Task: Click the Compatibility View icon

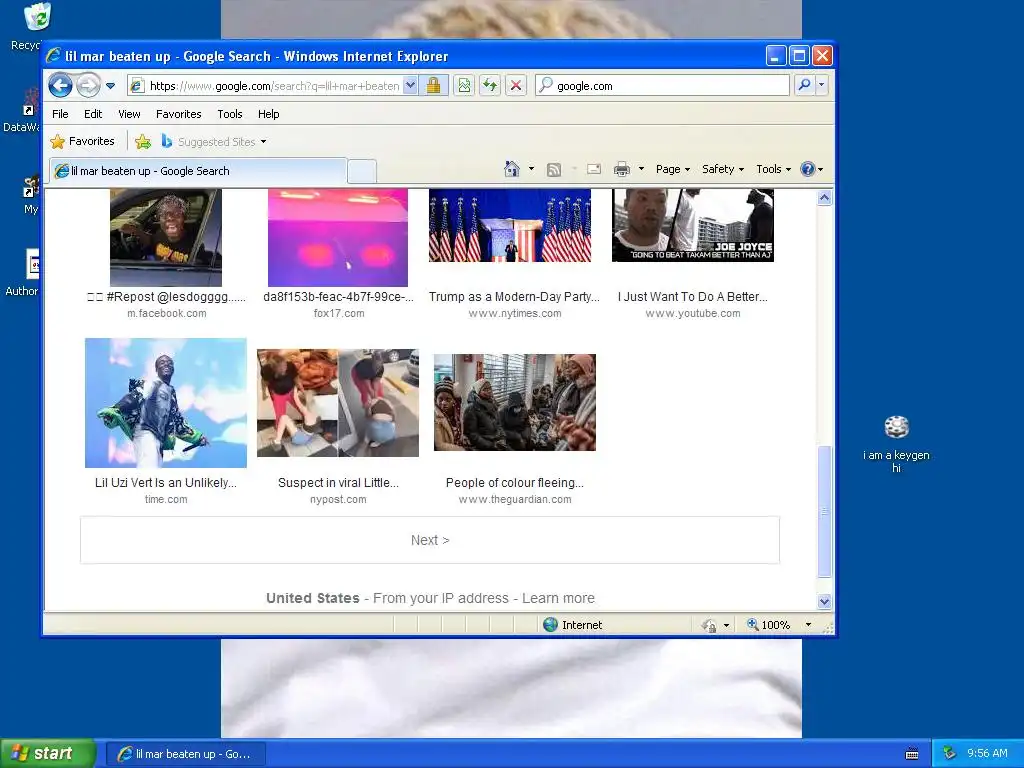Action: click(464, 86)
